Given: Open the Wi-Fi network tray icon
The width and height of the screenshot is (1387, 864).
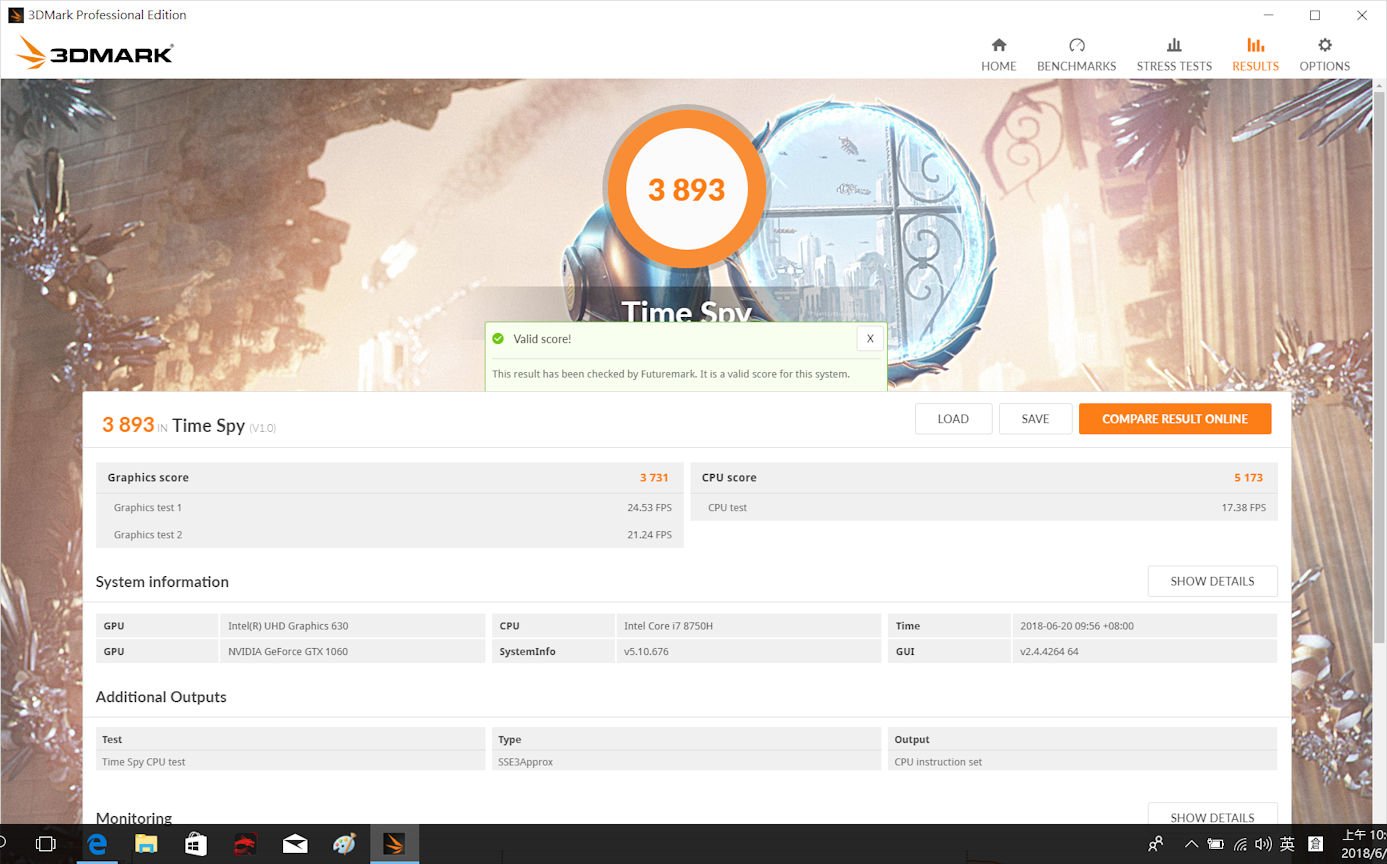Looking at the screenshot, I should [x=1240, y=844].
